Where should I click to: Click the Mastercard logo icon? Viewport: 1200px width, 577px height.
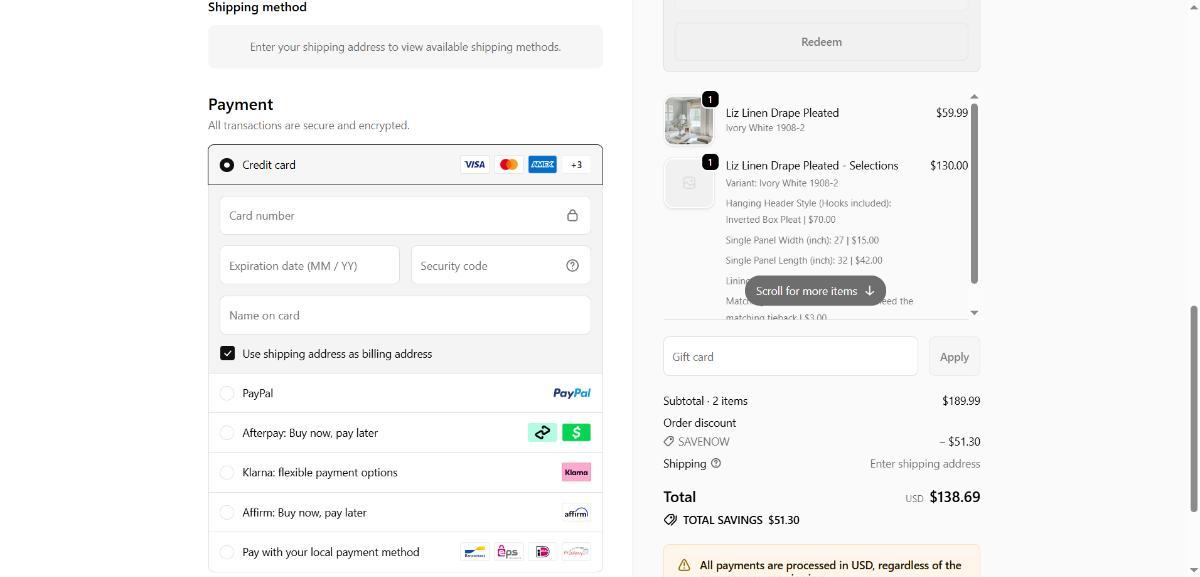[508, 165]
